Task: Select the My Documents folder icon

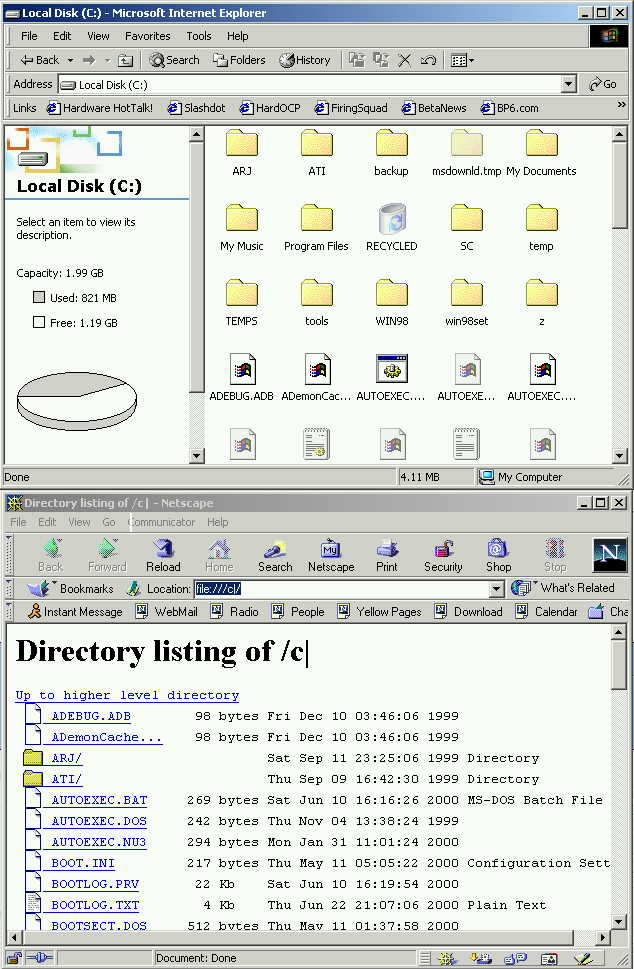Action: pyautogui.click(x=541, y=143)
